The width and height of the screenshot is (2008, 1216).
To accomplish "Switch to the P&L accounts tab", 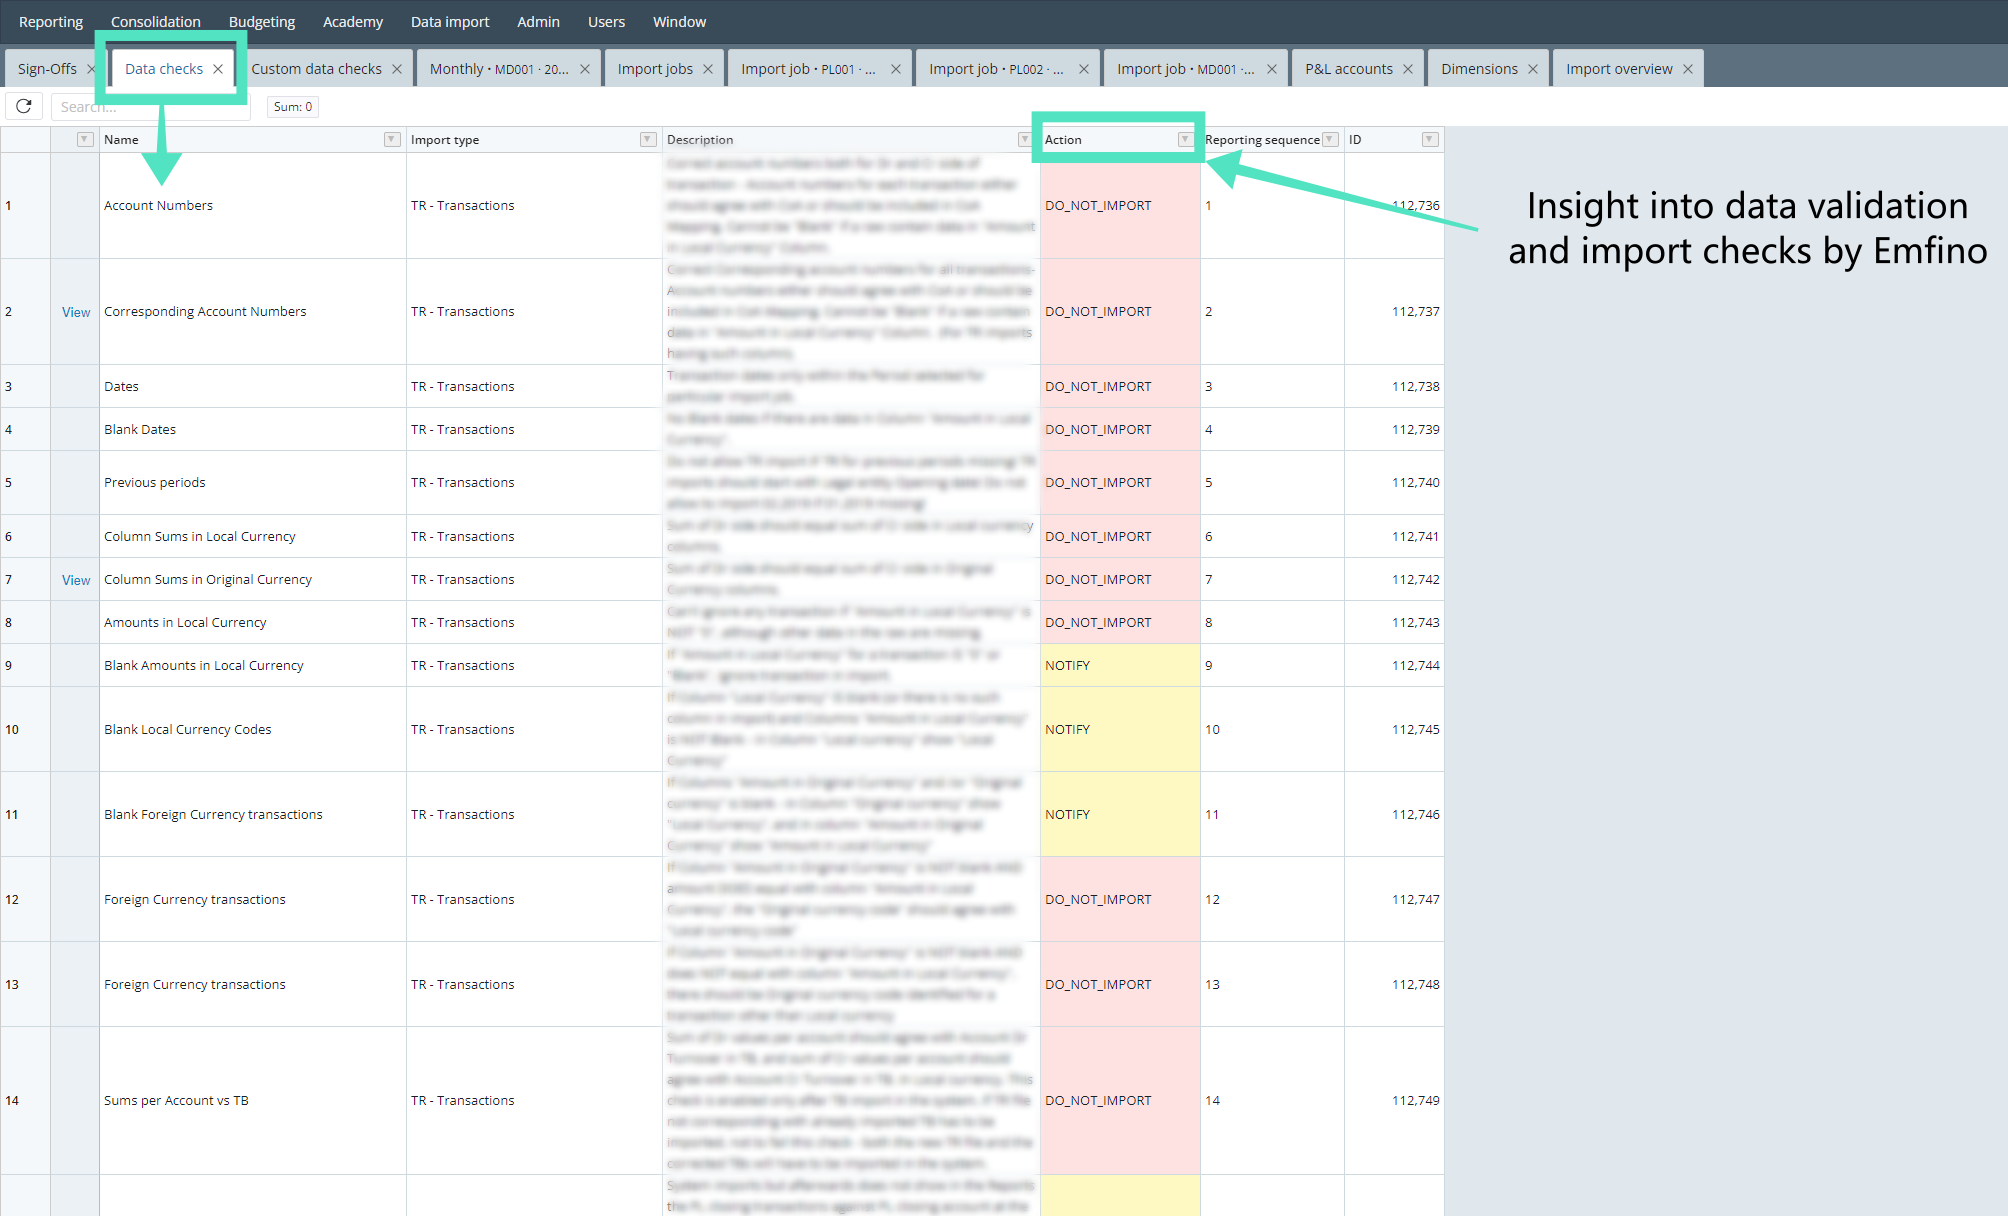I will [x=1348, y=68].
